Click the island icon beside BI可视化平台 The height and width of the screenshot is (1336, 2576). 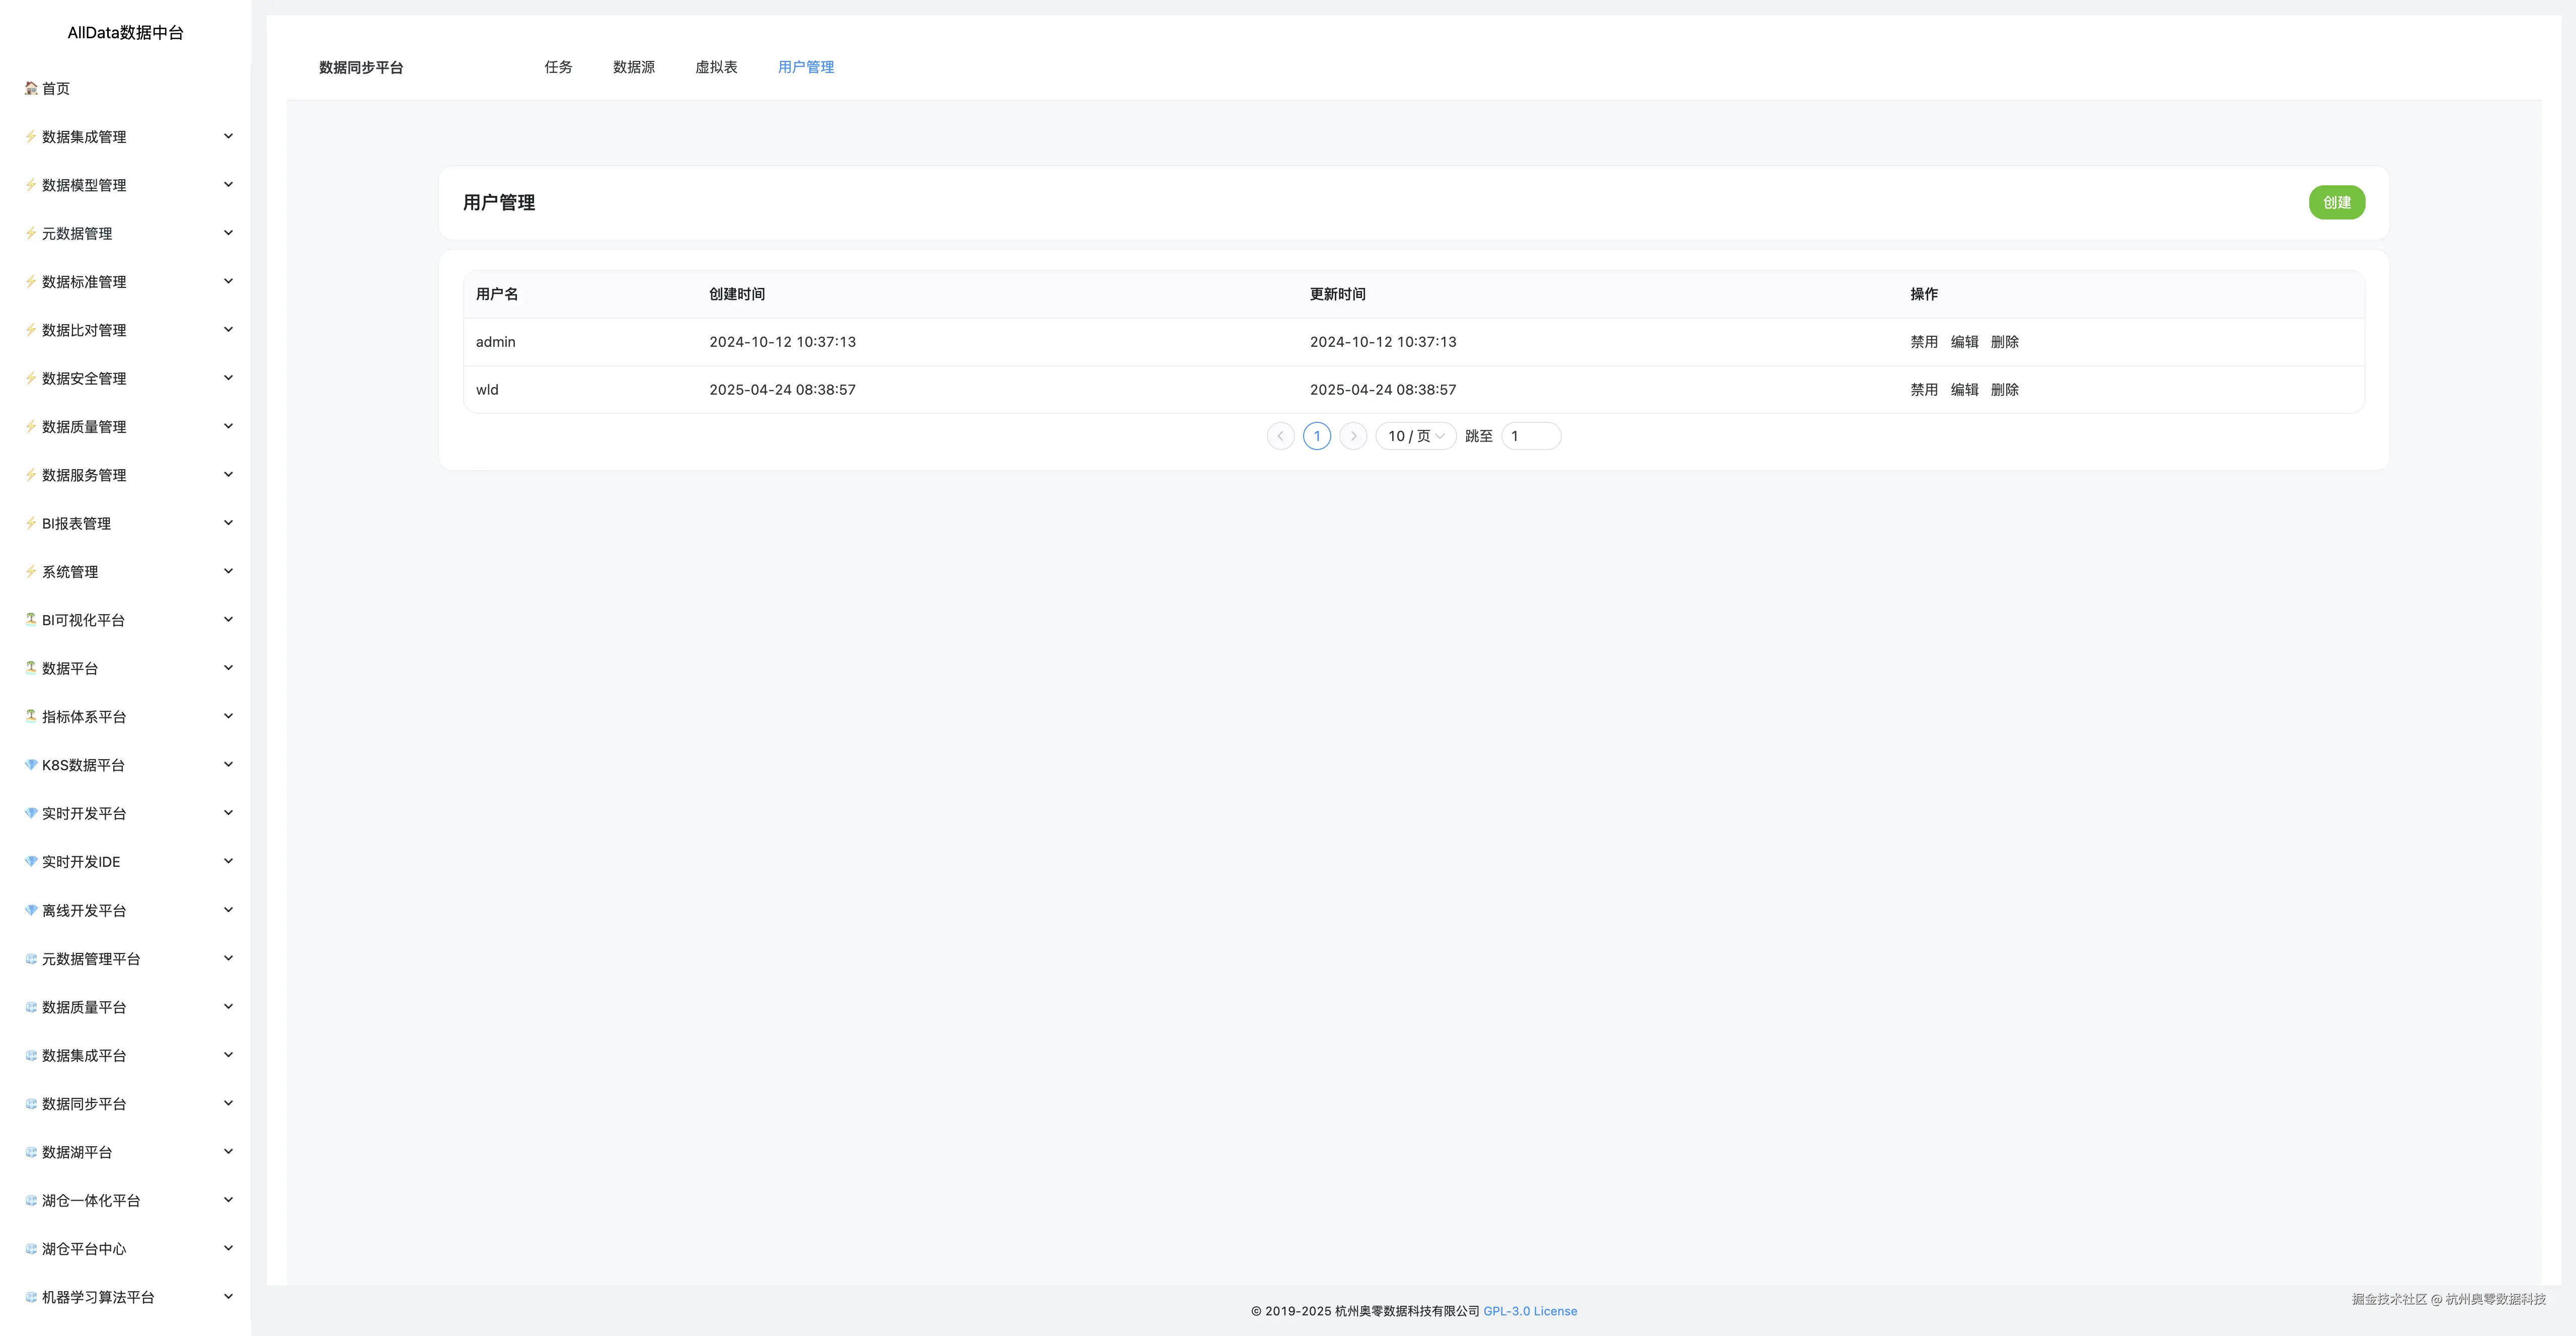tap(31, 619)
